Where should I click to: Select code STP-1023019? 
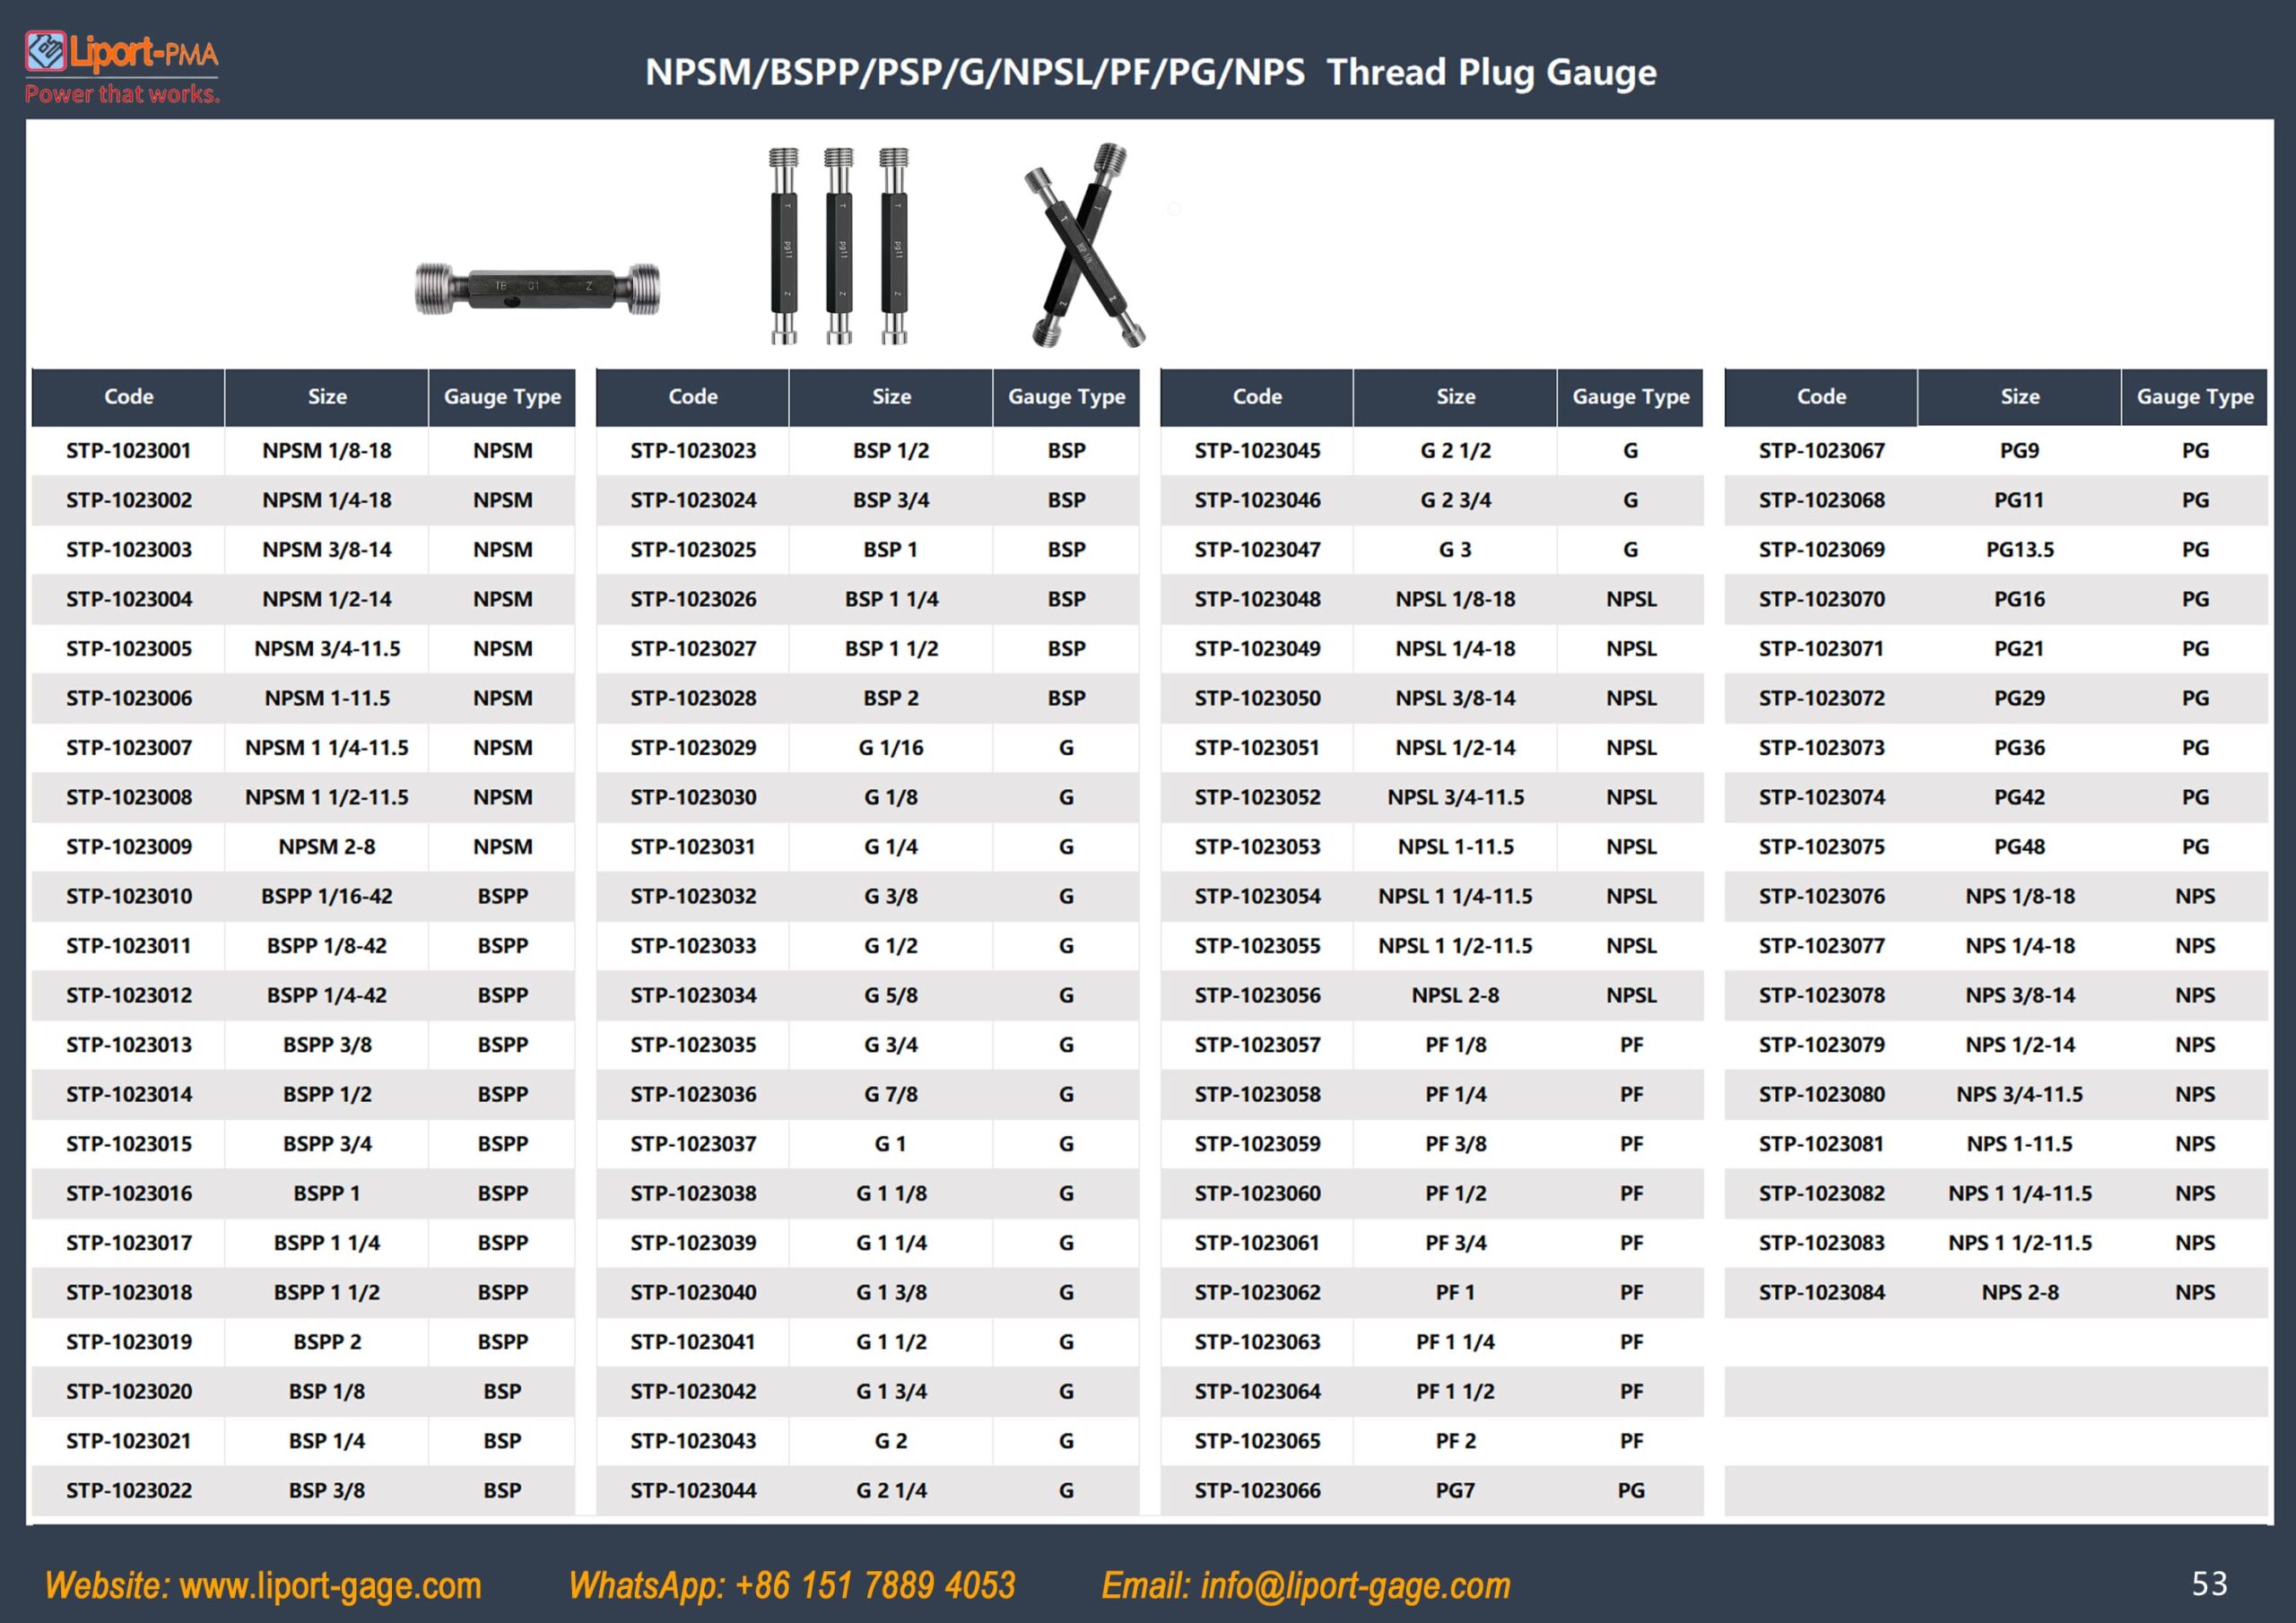pyautogui.click(x=129, y=1342)
